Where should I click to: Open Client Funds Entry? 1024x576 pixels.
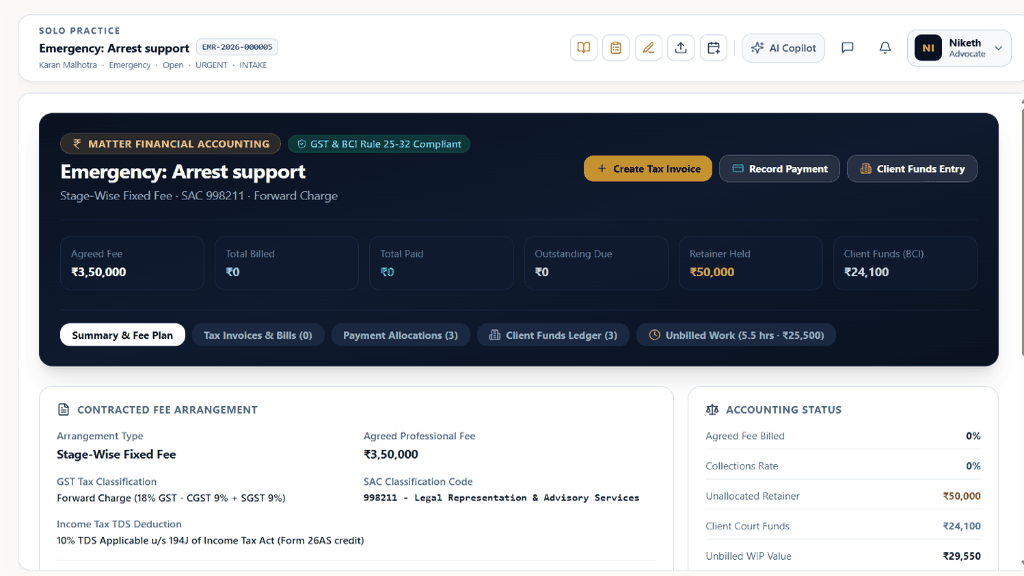pos(912,168)
